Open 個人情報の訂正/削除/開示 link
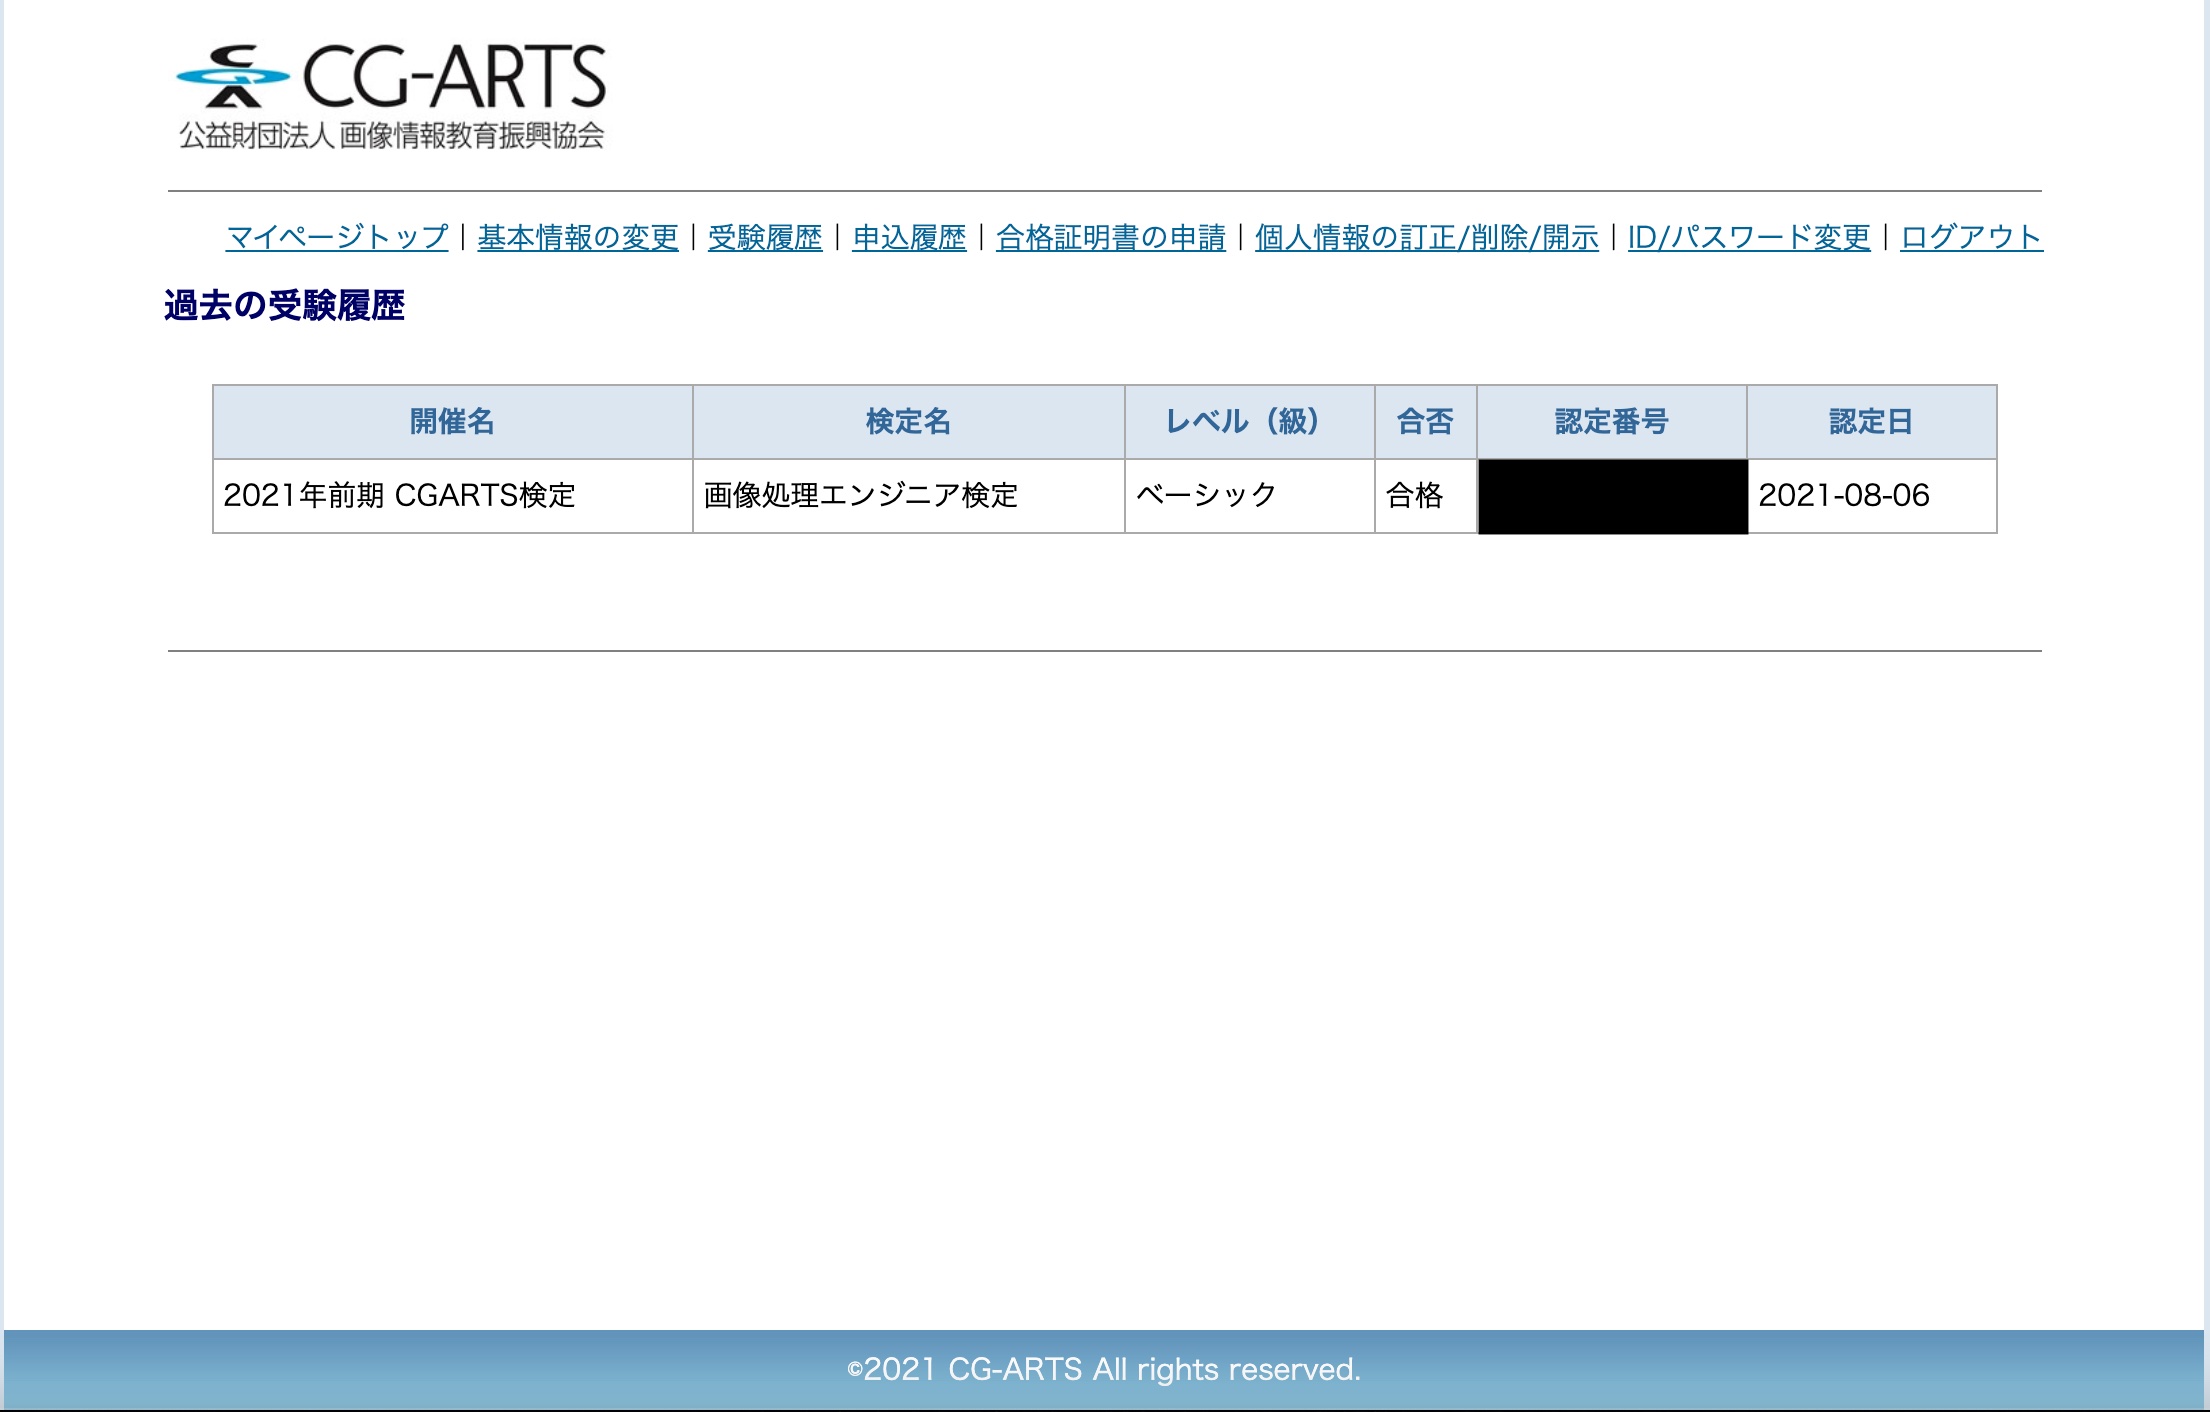 coord(1426,237)
